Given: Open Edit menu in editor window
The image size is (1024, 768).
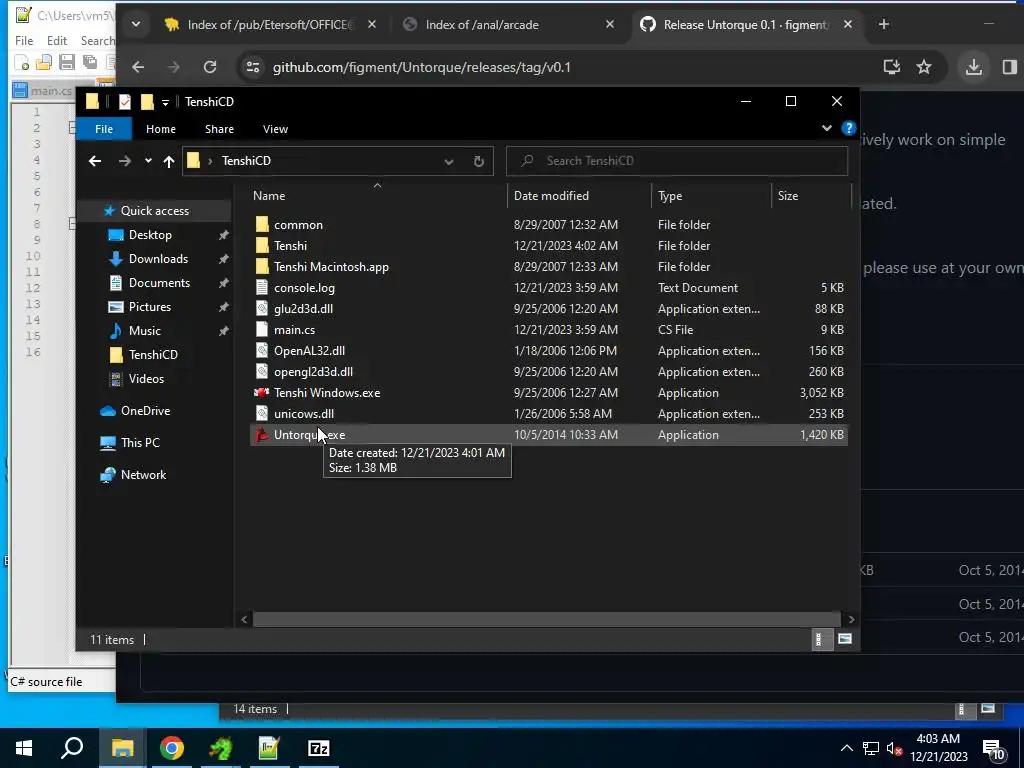Looking at the screenshot, I should [57, 40].
